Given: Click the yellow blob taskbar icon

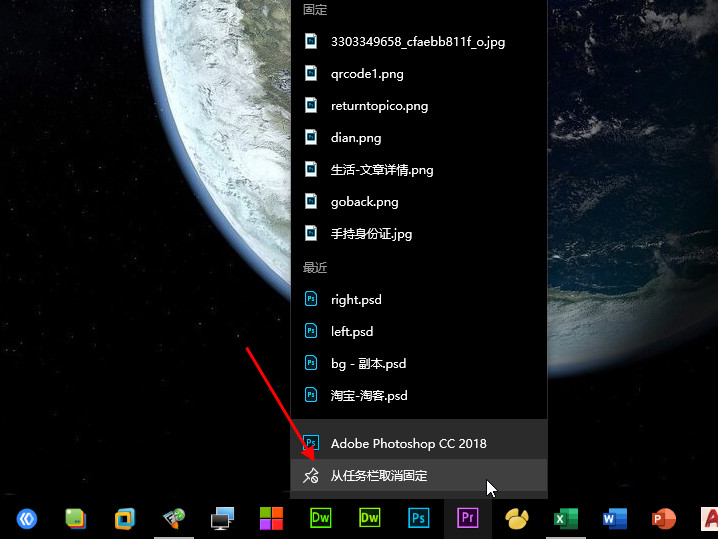Looking at the screenshot, I should 517,518.
